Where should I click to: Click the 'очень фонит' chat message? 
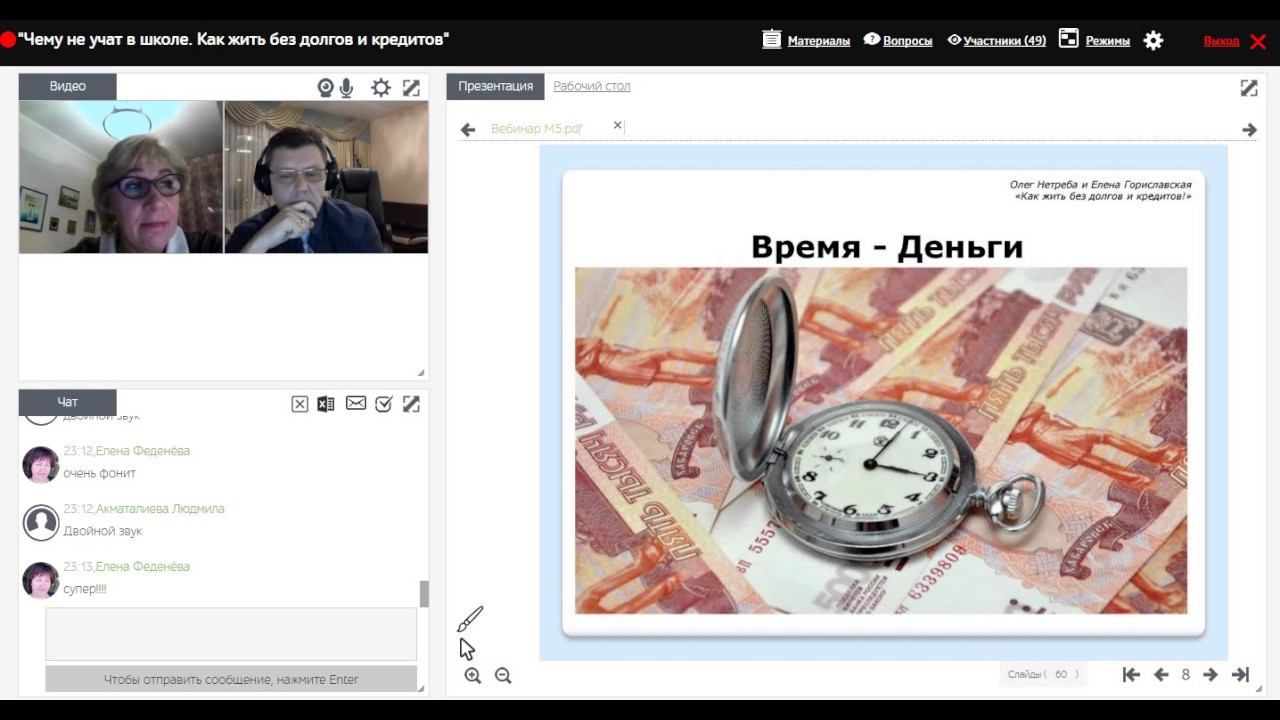100,473
